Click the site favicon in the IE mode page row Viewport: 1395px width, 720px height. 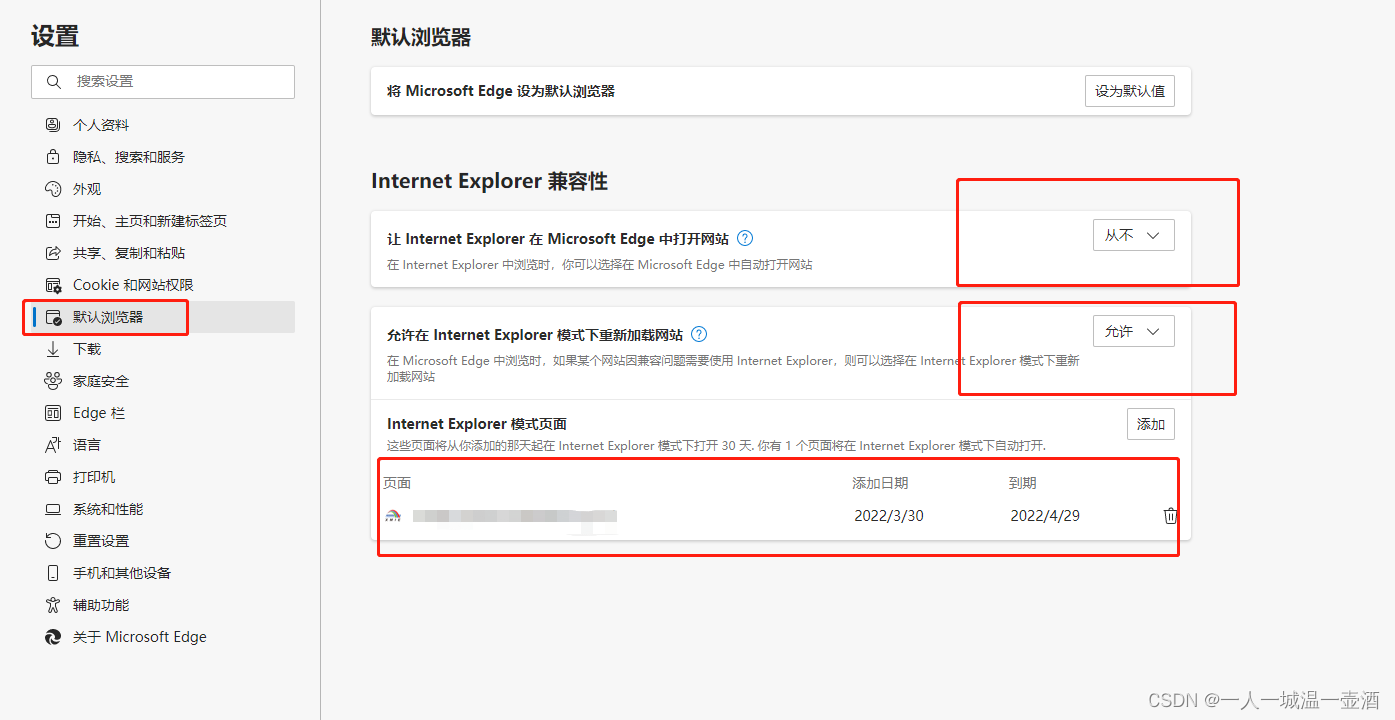click(x=393, y=516)
